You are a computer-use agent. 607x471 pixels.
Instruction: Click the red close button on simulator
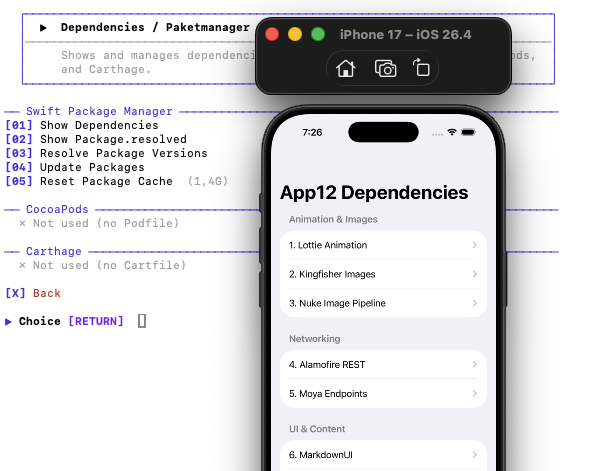(x=272, y=34)
